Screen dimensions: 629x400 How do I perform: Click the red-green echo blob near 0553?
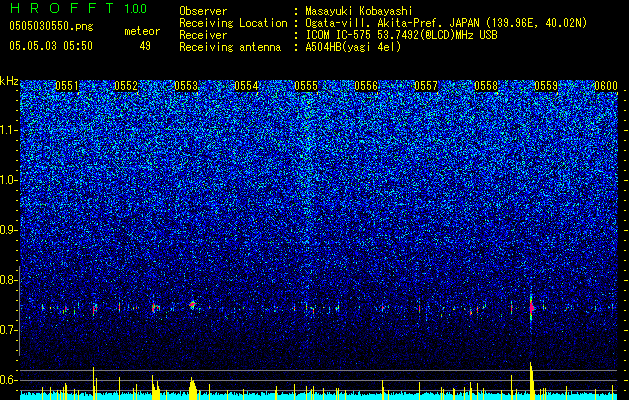point(192,305)
